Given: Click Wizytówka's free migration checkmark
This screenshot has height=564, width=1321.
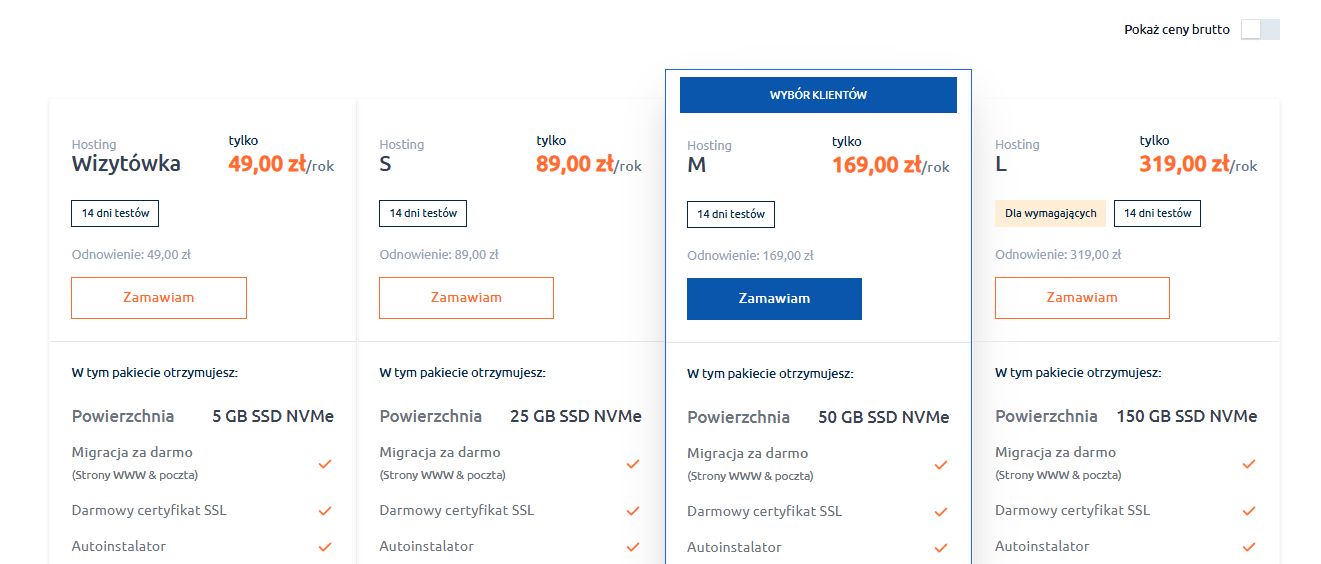Looking at the screenshot, I should (325, 464).
